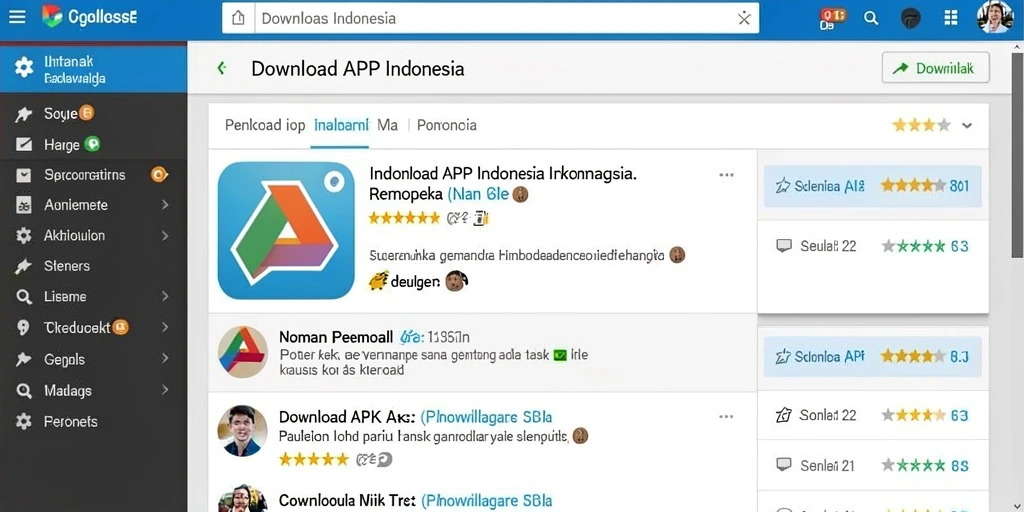Screen dimensions: 1024x512
Task: Click the star rating at the top right of the list
Action: tap(921, 125)
